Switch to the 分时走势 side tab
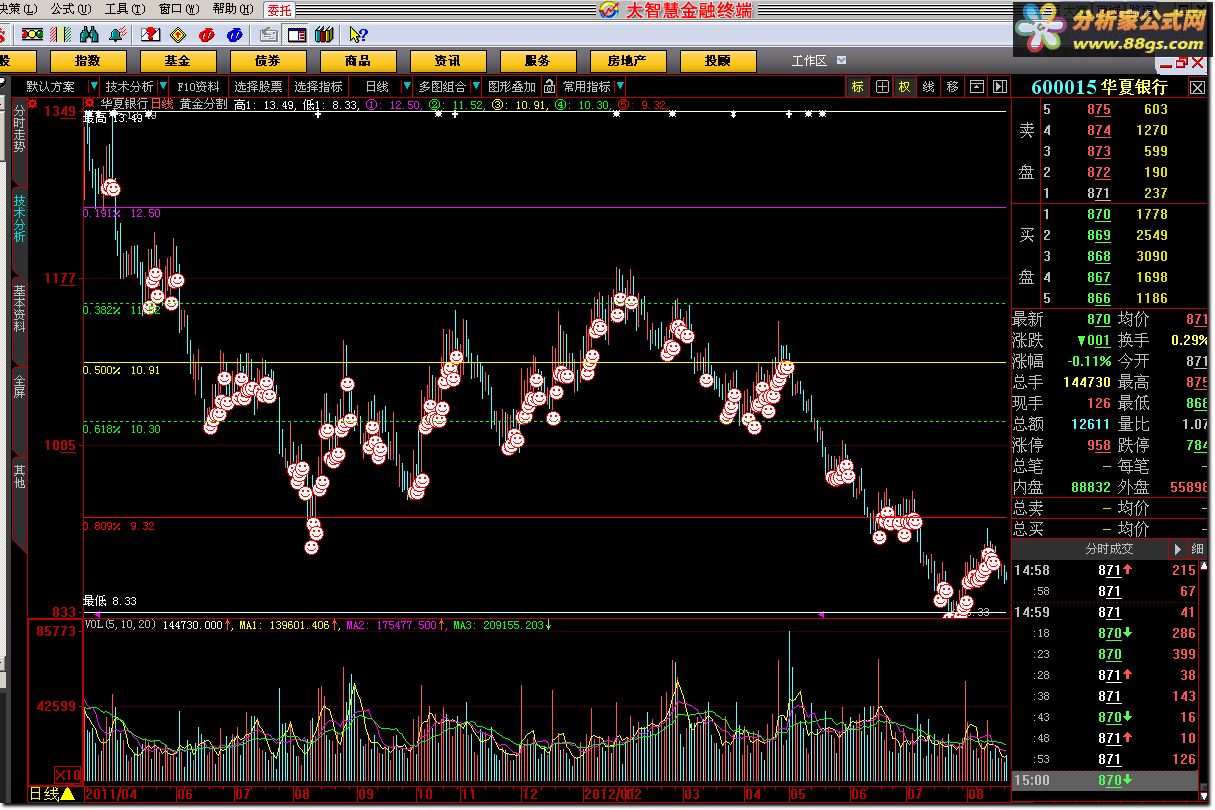The width and height of the screenshot is (1215, 810). 19,128
